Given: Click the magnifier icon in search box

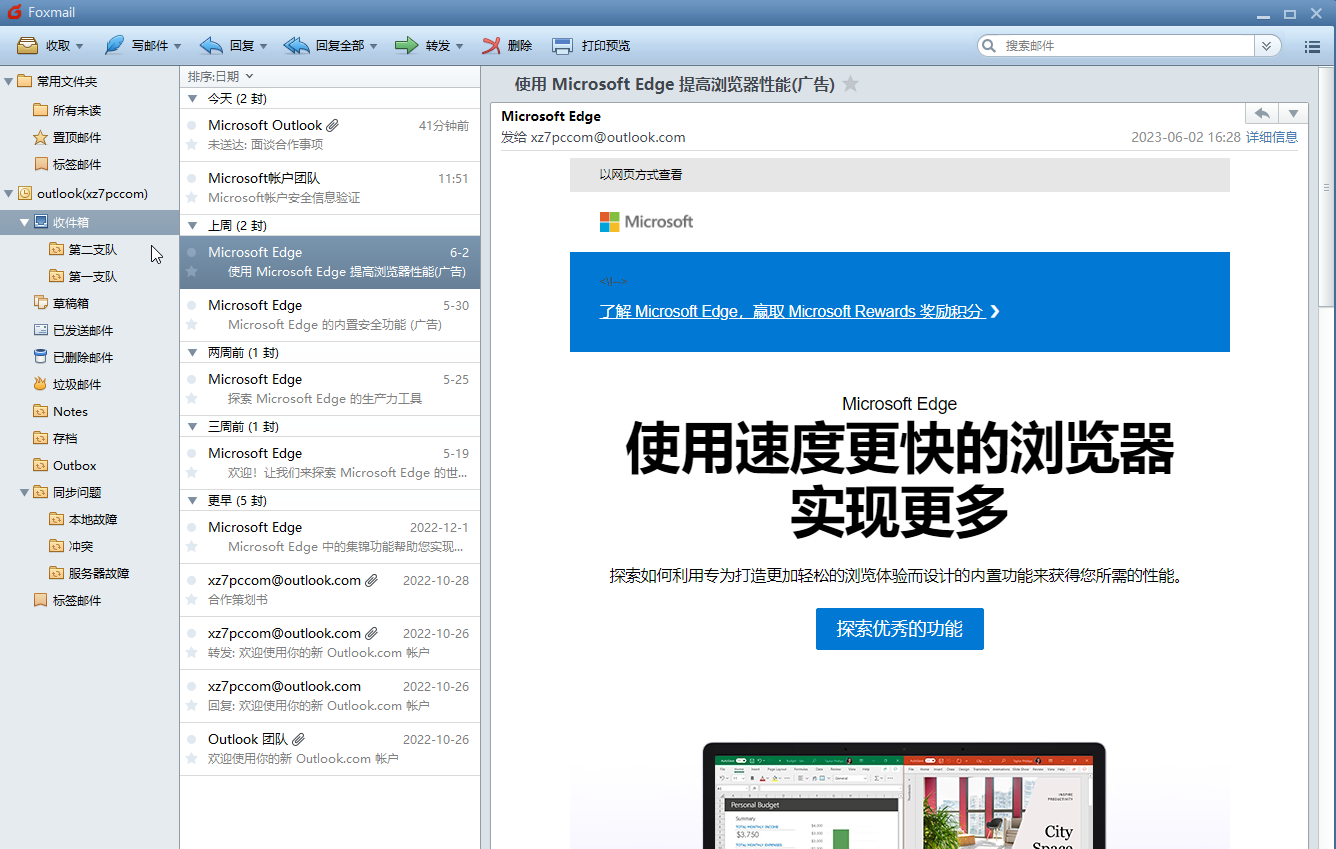Looking at the screenshot, I should click(989, 46).
